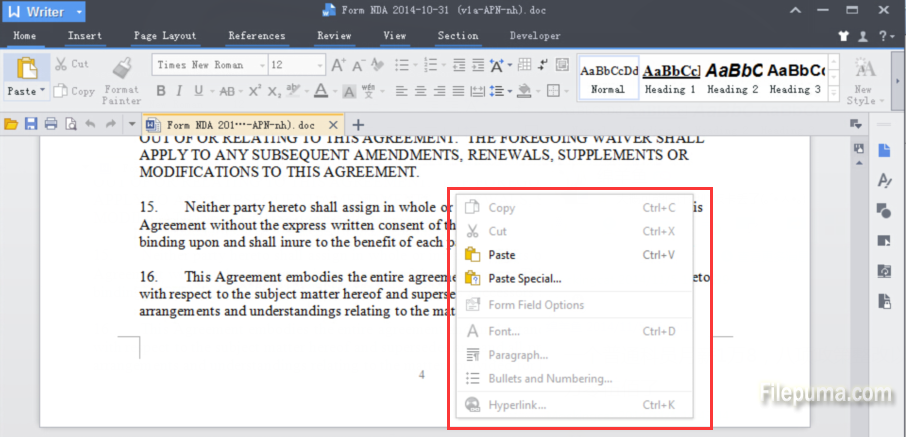Expand the Paste dropdown arrow

pyautogui.click(x=43, y=91)
